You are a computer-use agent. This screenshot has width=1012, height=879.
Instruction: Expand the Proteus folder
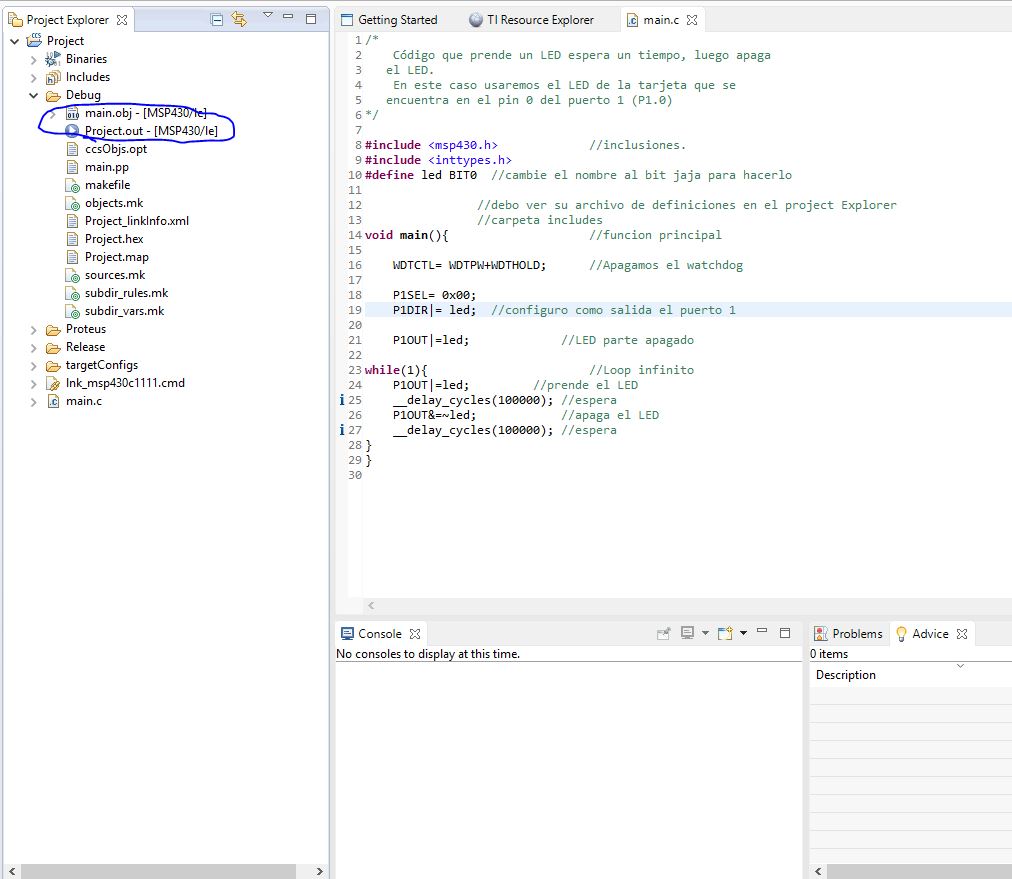pos(34,330)
